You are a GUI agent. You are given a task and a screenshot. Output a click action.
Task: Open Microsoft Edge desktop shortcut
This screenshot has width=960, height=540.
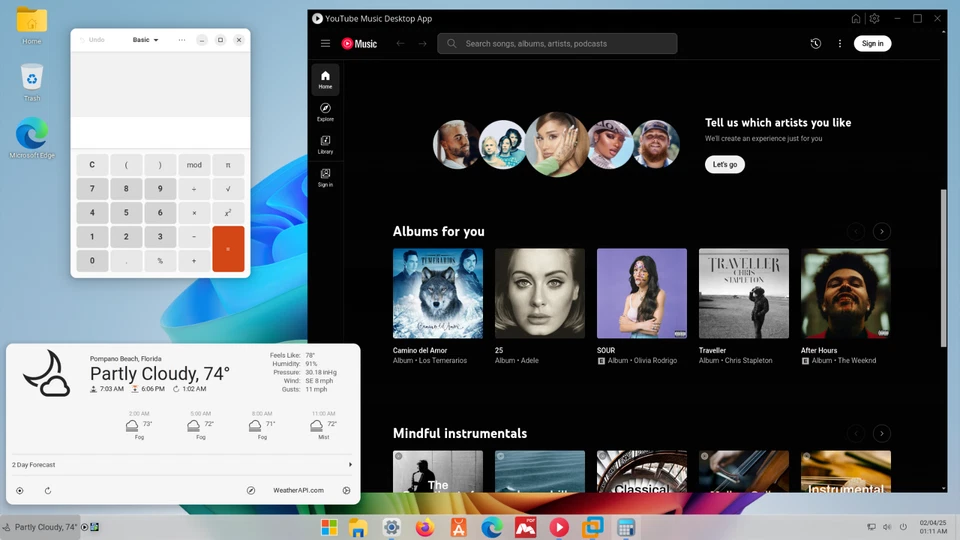[x=32, y=138]
